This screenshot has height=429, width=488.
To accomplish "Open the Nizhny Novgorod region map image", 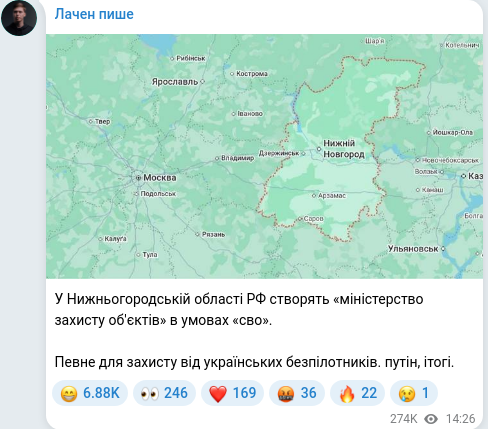I will pyautogui.click(x=264, y=156).
